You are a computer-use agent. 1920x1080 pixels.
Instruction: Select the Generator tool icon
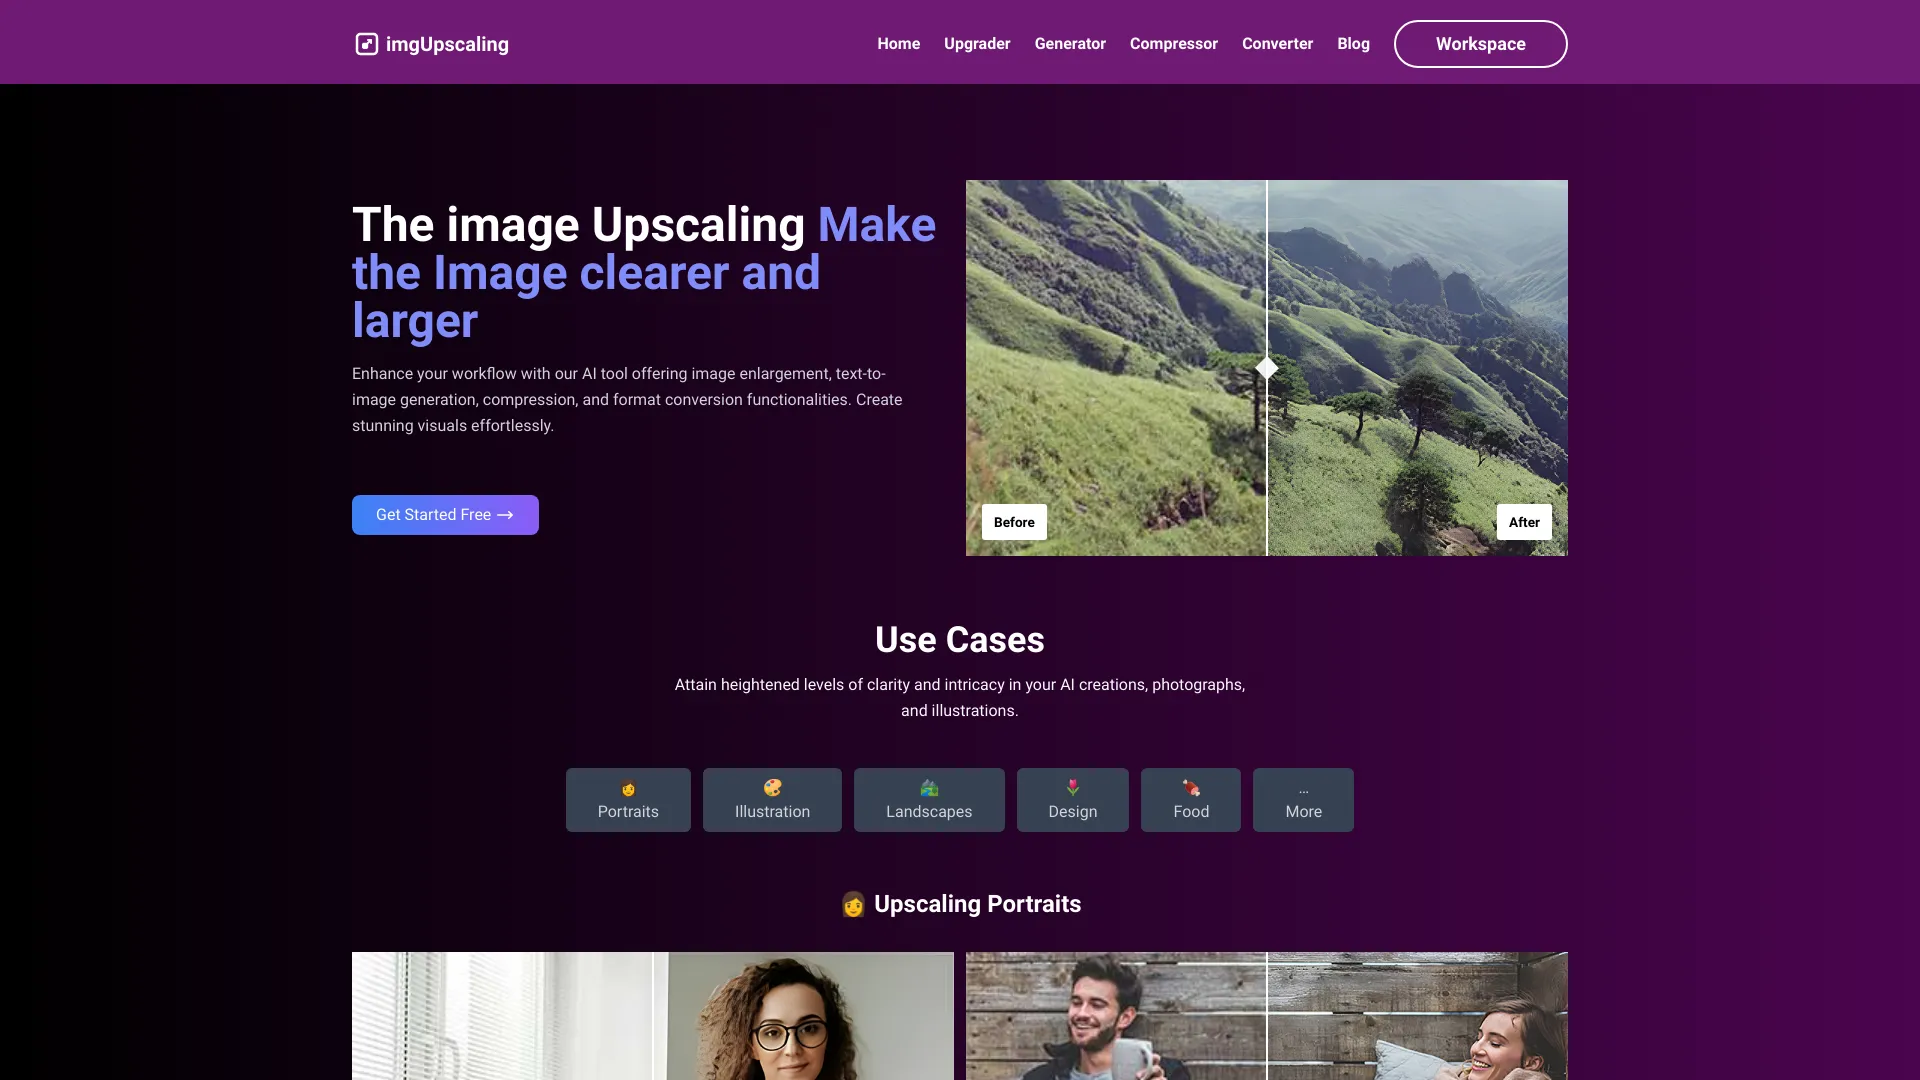coord(1069,44)
